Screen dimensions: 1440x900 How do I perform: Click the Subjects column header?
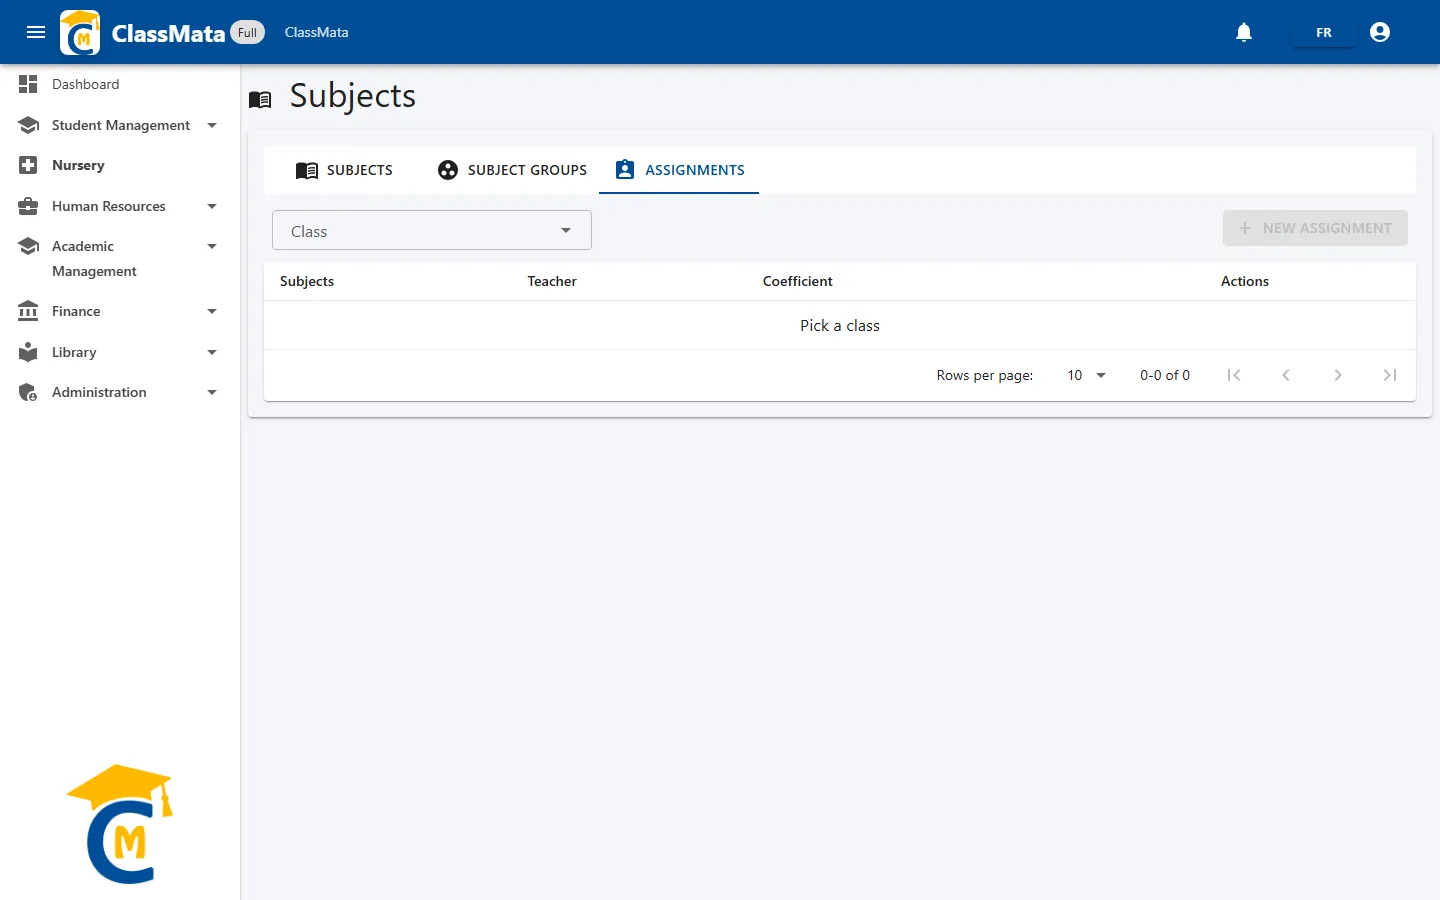(307, 281)
